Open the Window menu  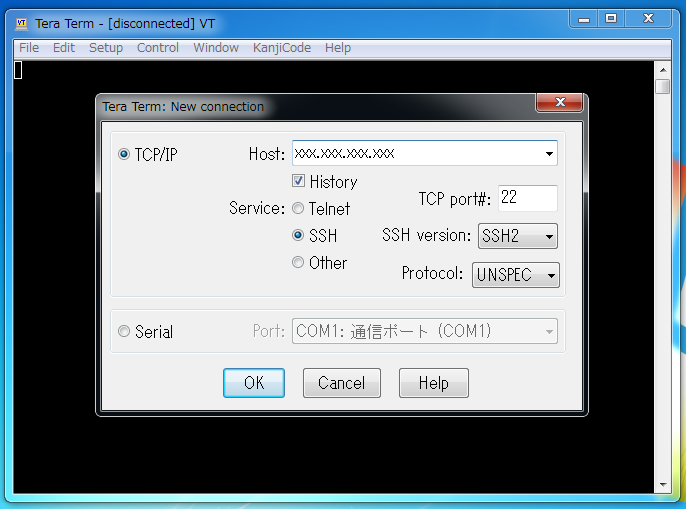point(216,48)
